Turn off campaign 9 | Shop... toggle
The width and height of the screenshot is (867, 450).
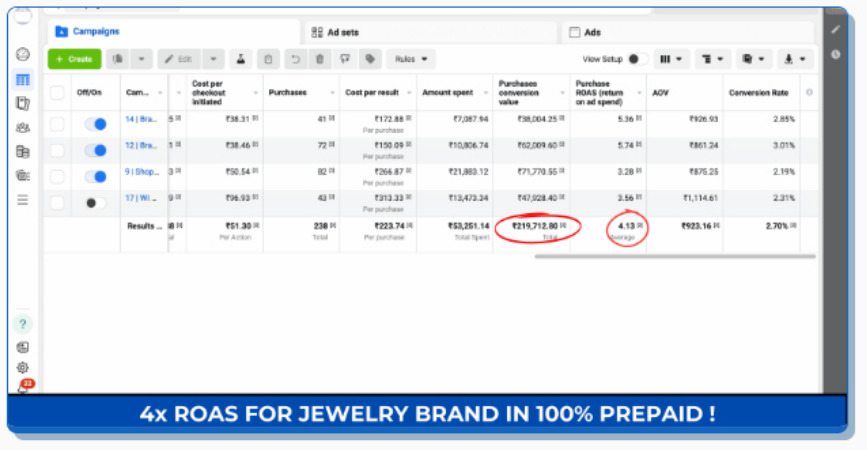coord(96,177)
